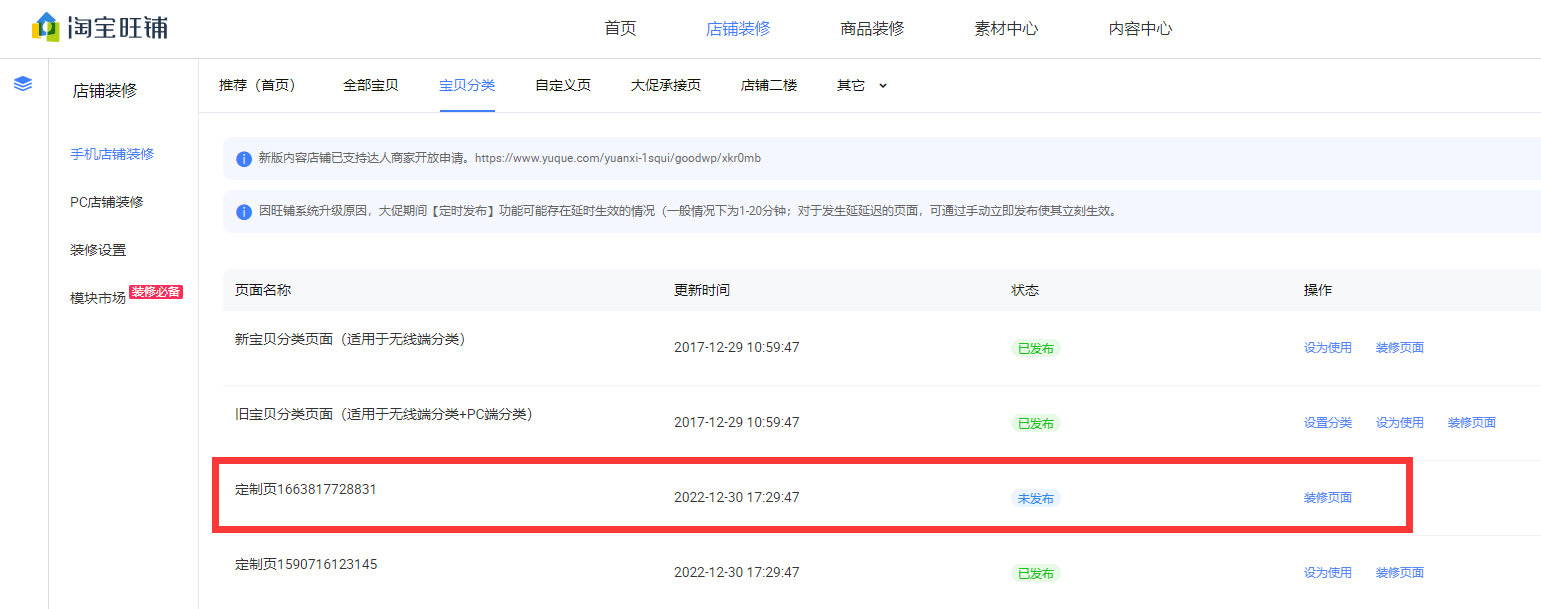Select 旧宝贝分类页面 row name
Screen dimensions: 1541x609
pos(383,414)
